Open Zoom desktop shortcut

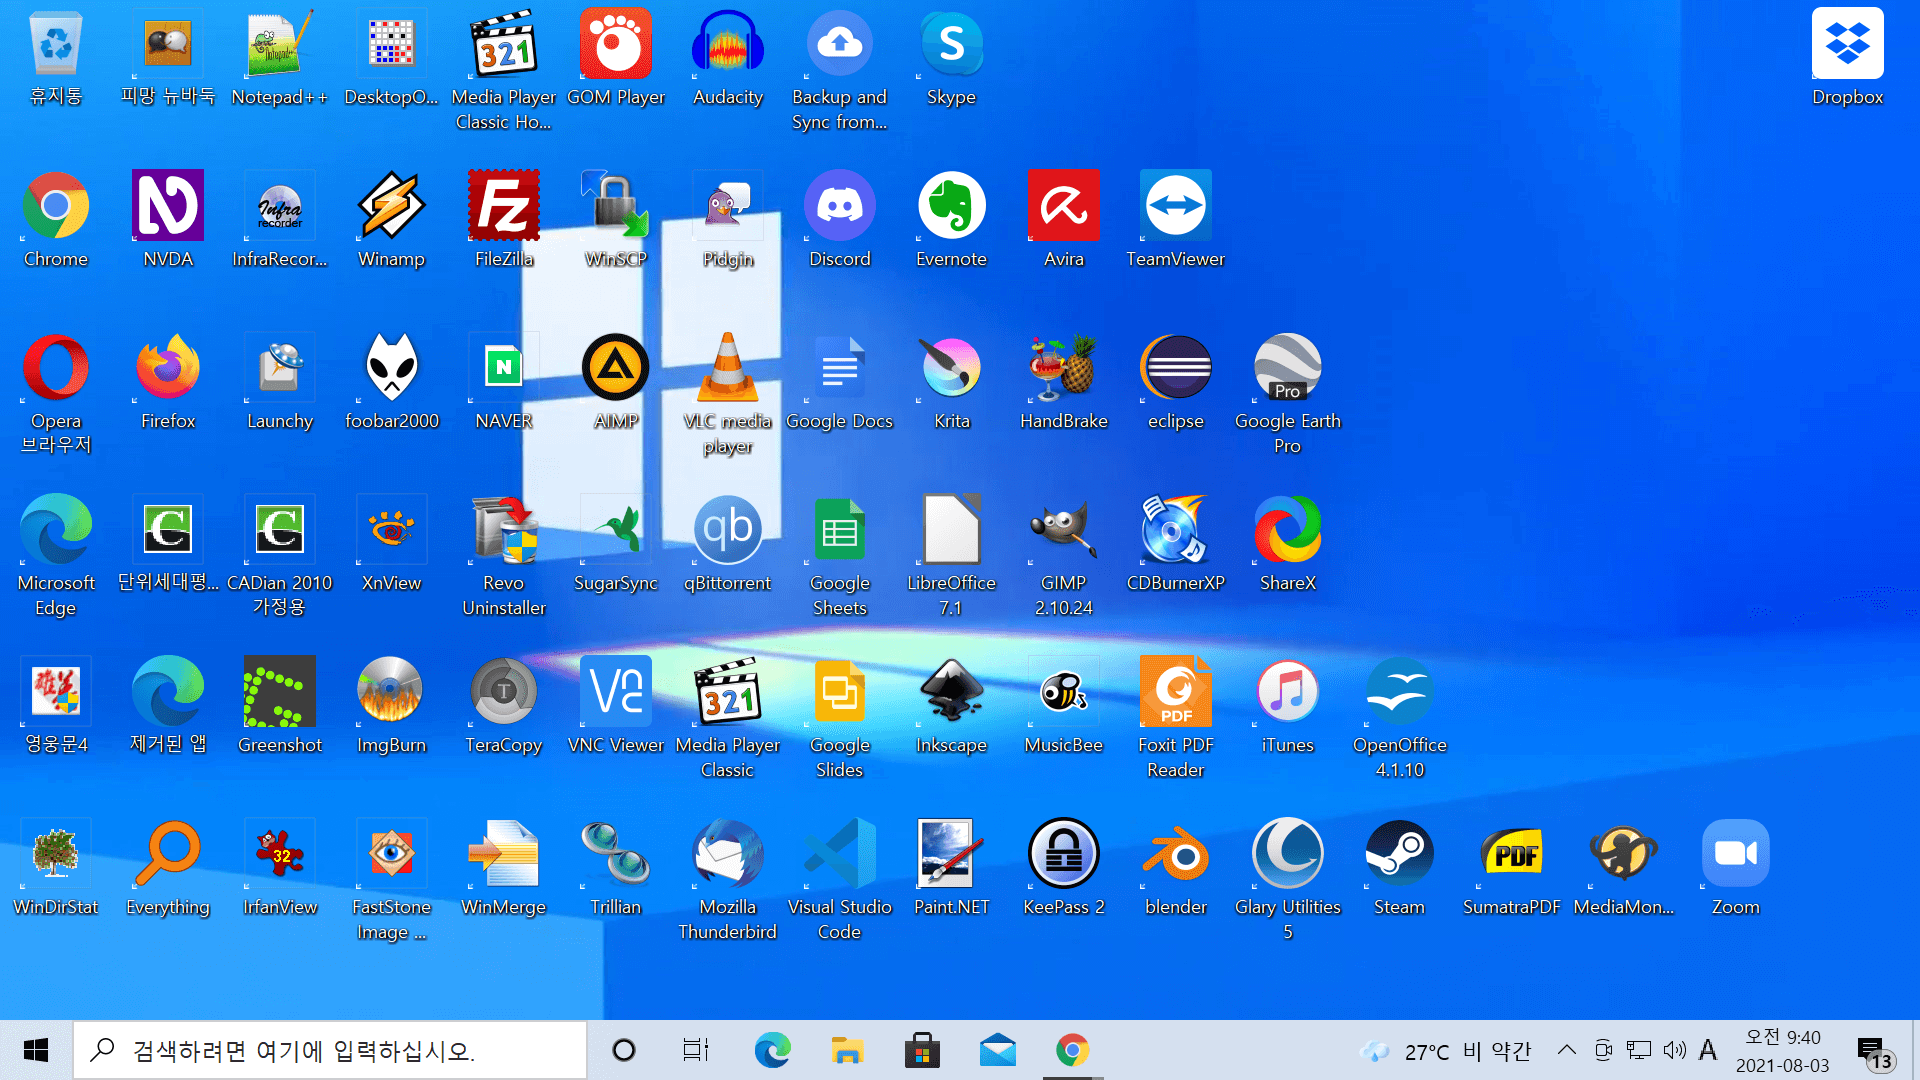[1735, 868]
